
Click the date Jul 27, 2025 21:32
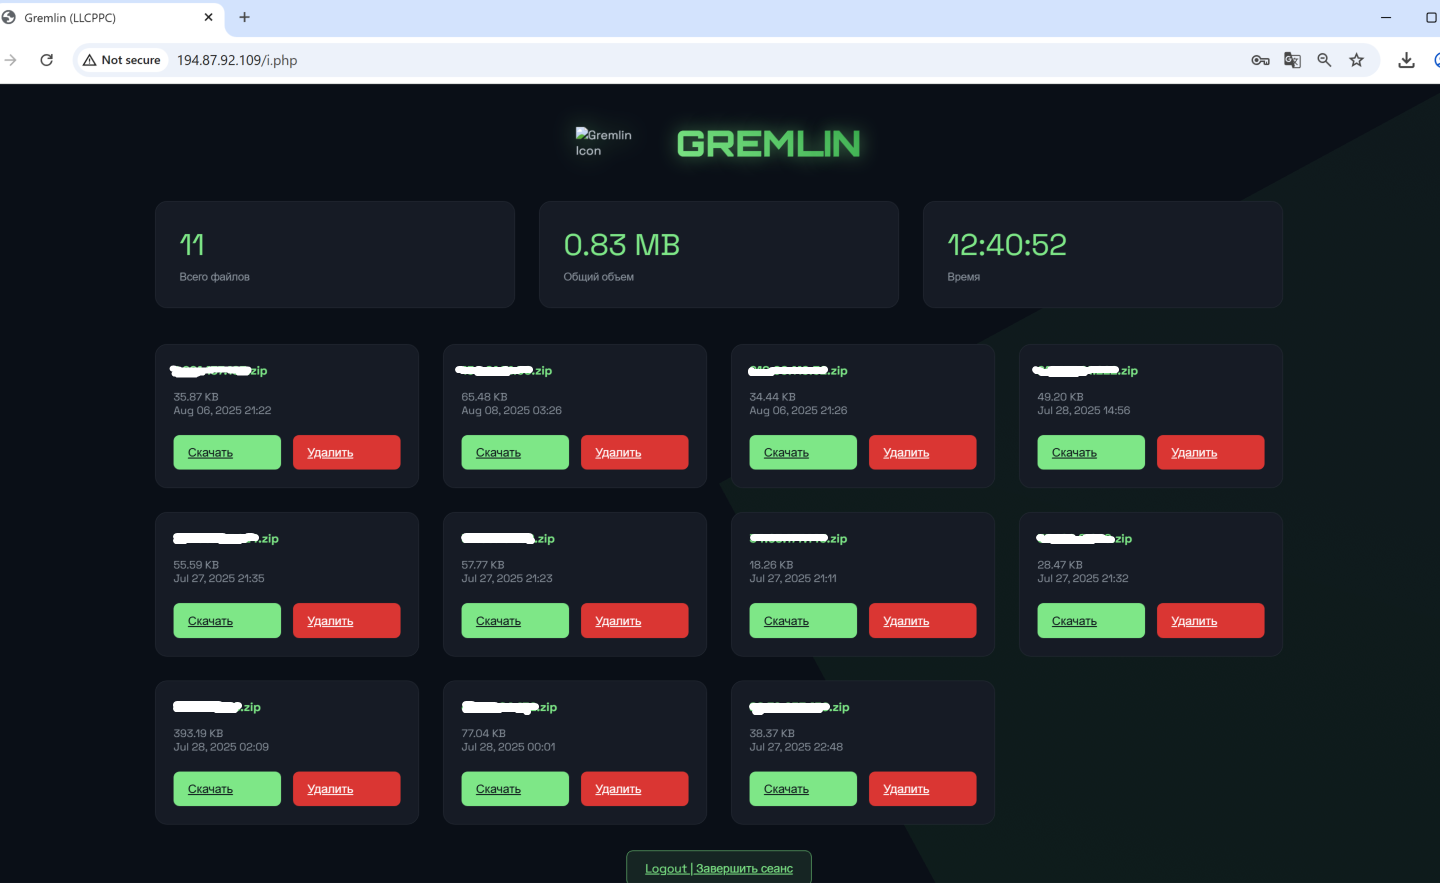[1083, 578]
